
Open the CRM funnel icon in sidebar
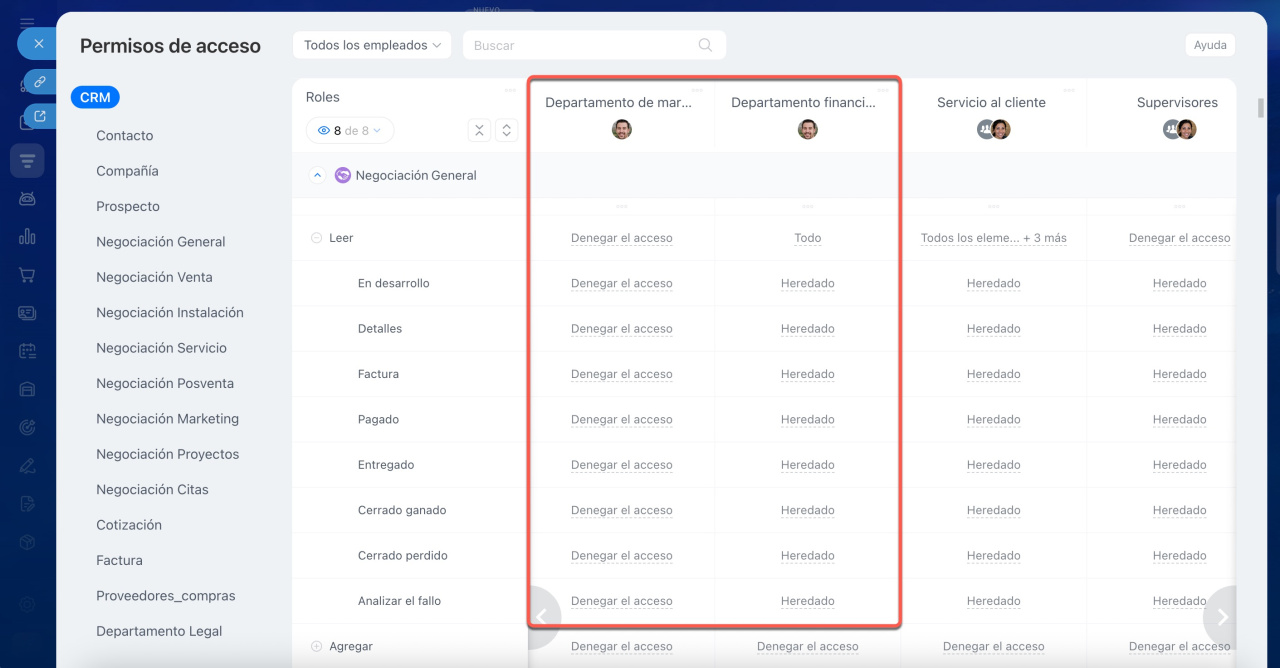coord(27,161)
